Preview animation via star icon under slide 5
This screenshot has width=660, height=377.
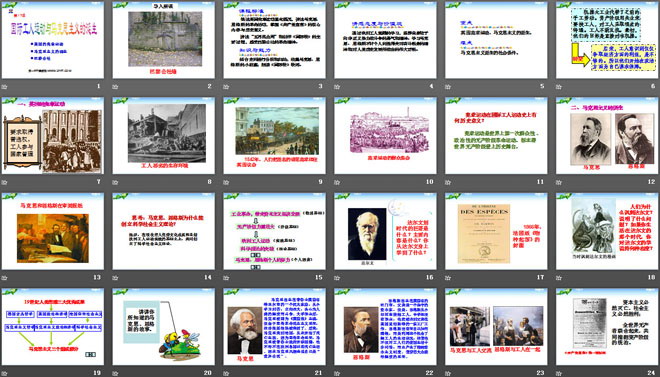(x=448, y=87)
